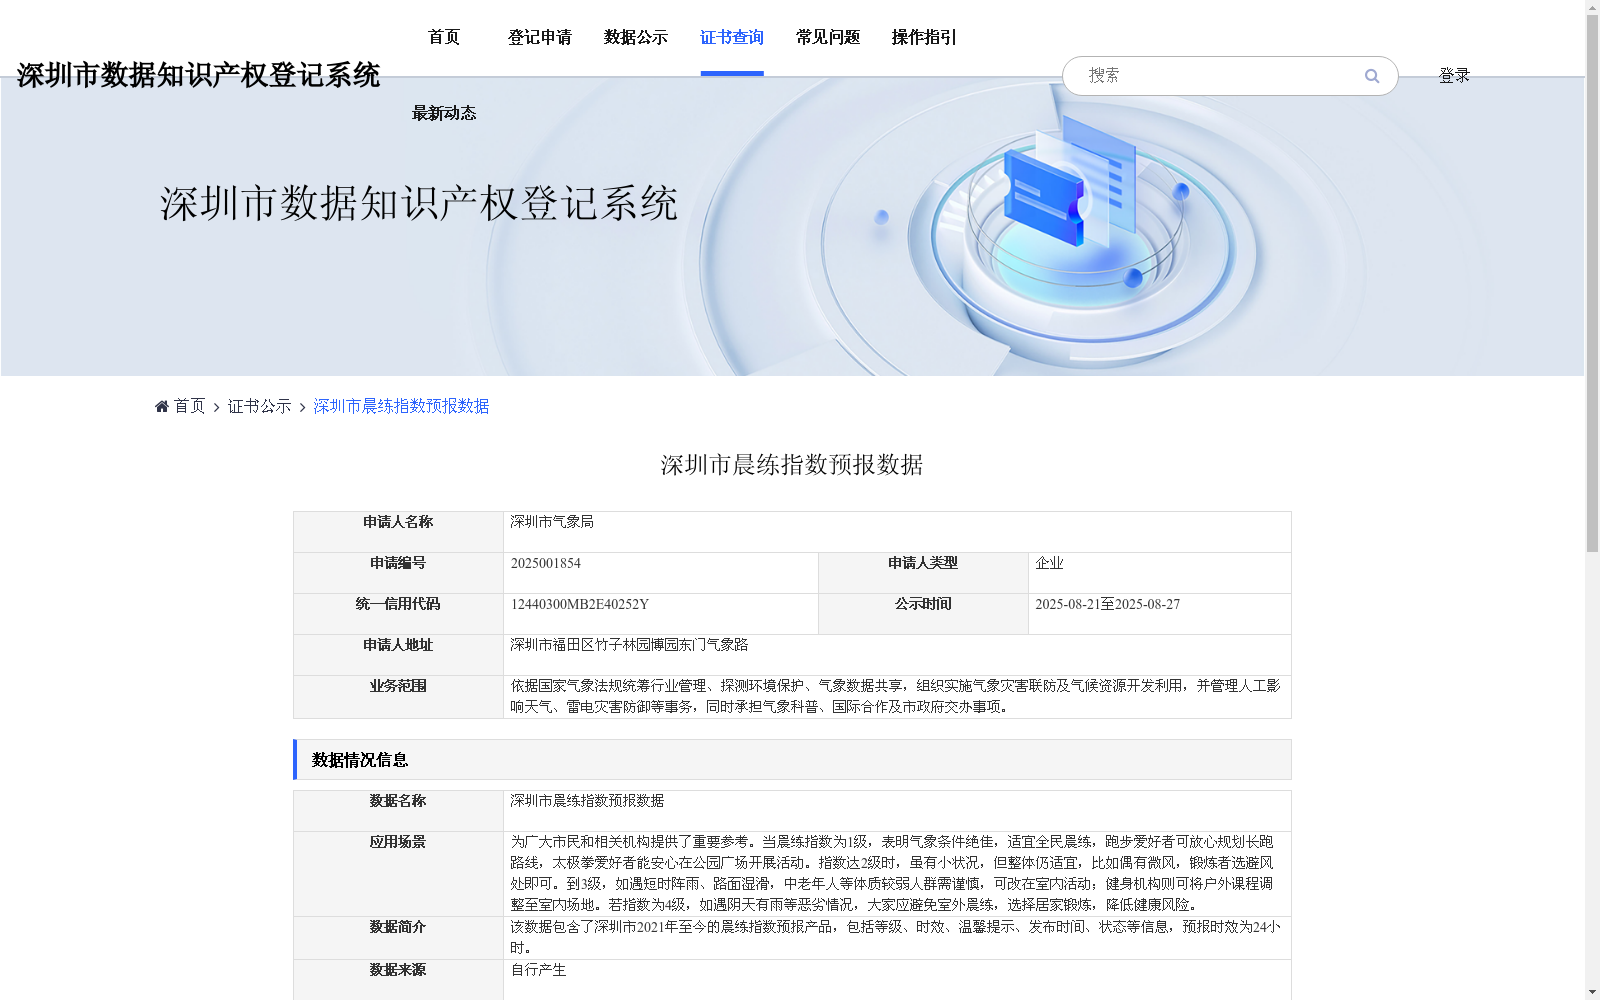Click the page vertical scrollbar thumb
This screenshot has height=1000, width=1600.
(1592, 283)
